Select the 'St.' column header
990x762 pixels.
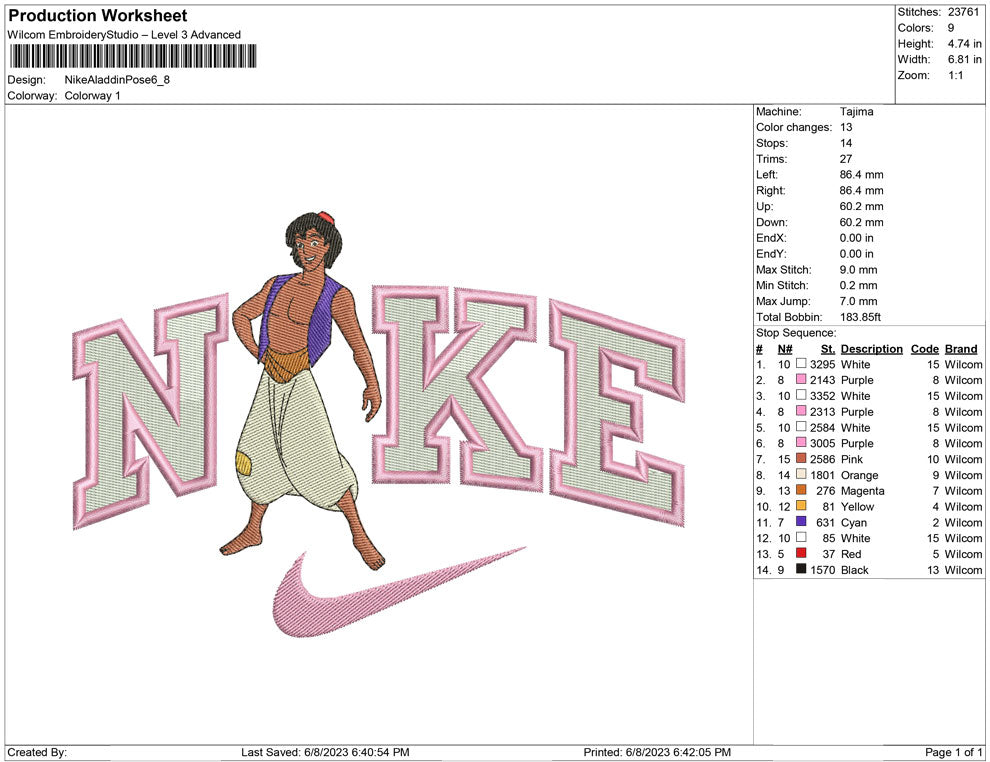tap(828, 348)
